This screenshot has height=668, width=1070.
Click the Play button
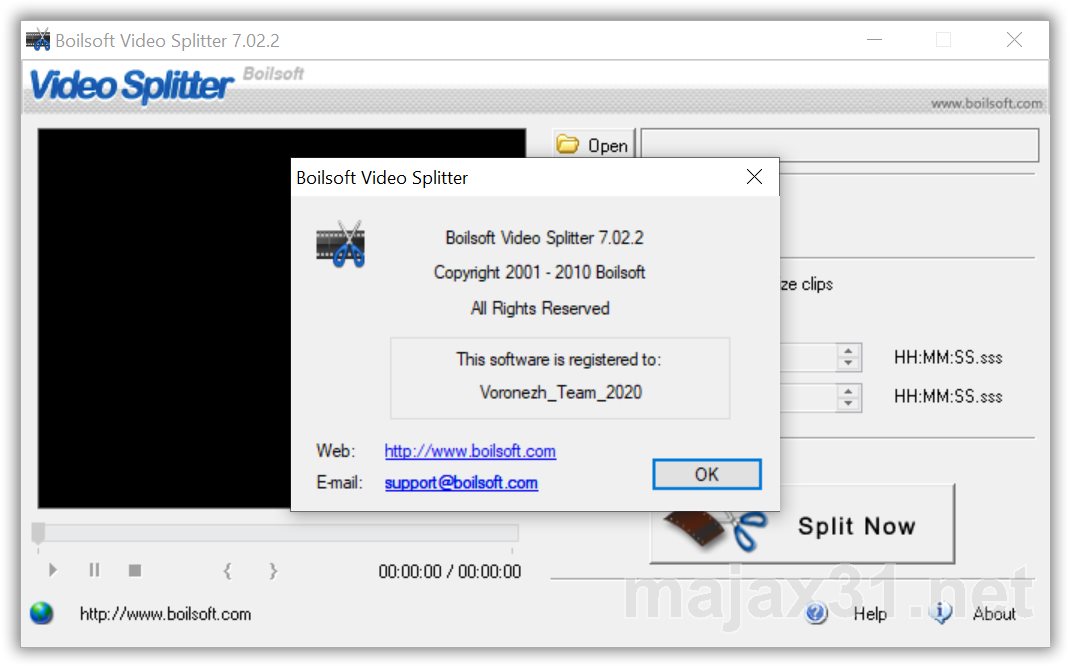(x=53, y=570)
